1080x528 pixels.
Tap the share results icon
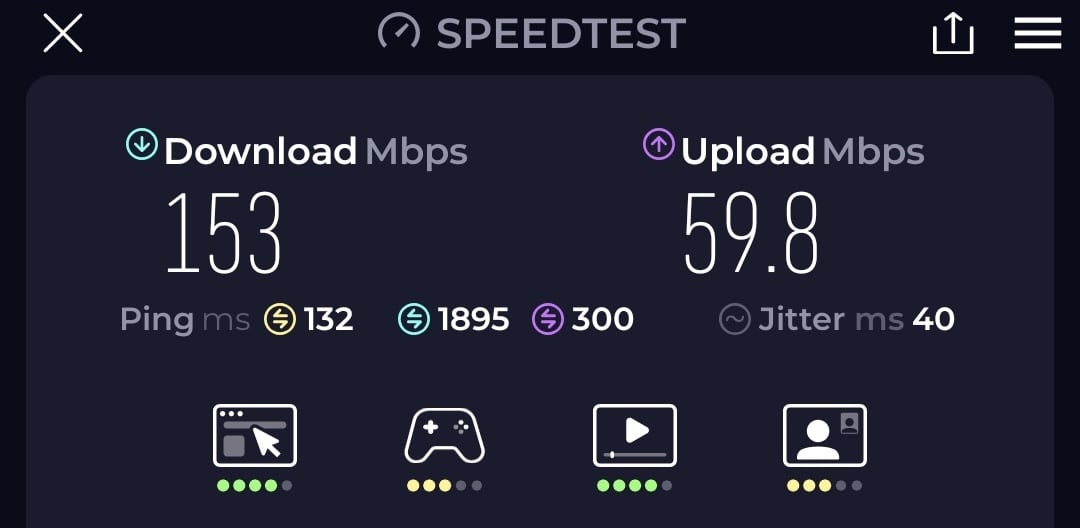pyautogui.click(x=953, y=33)
